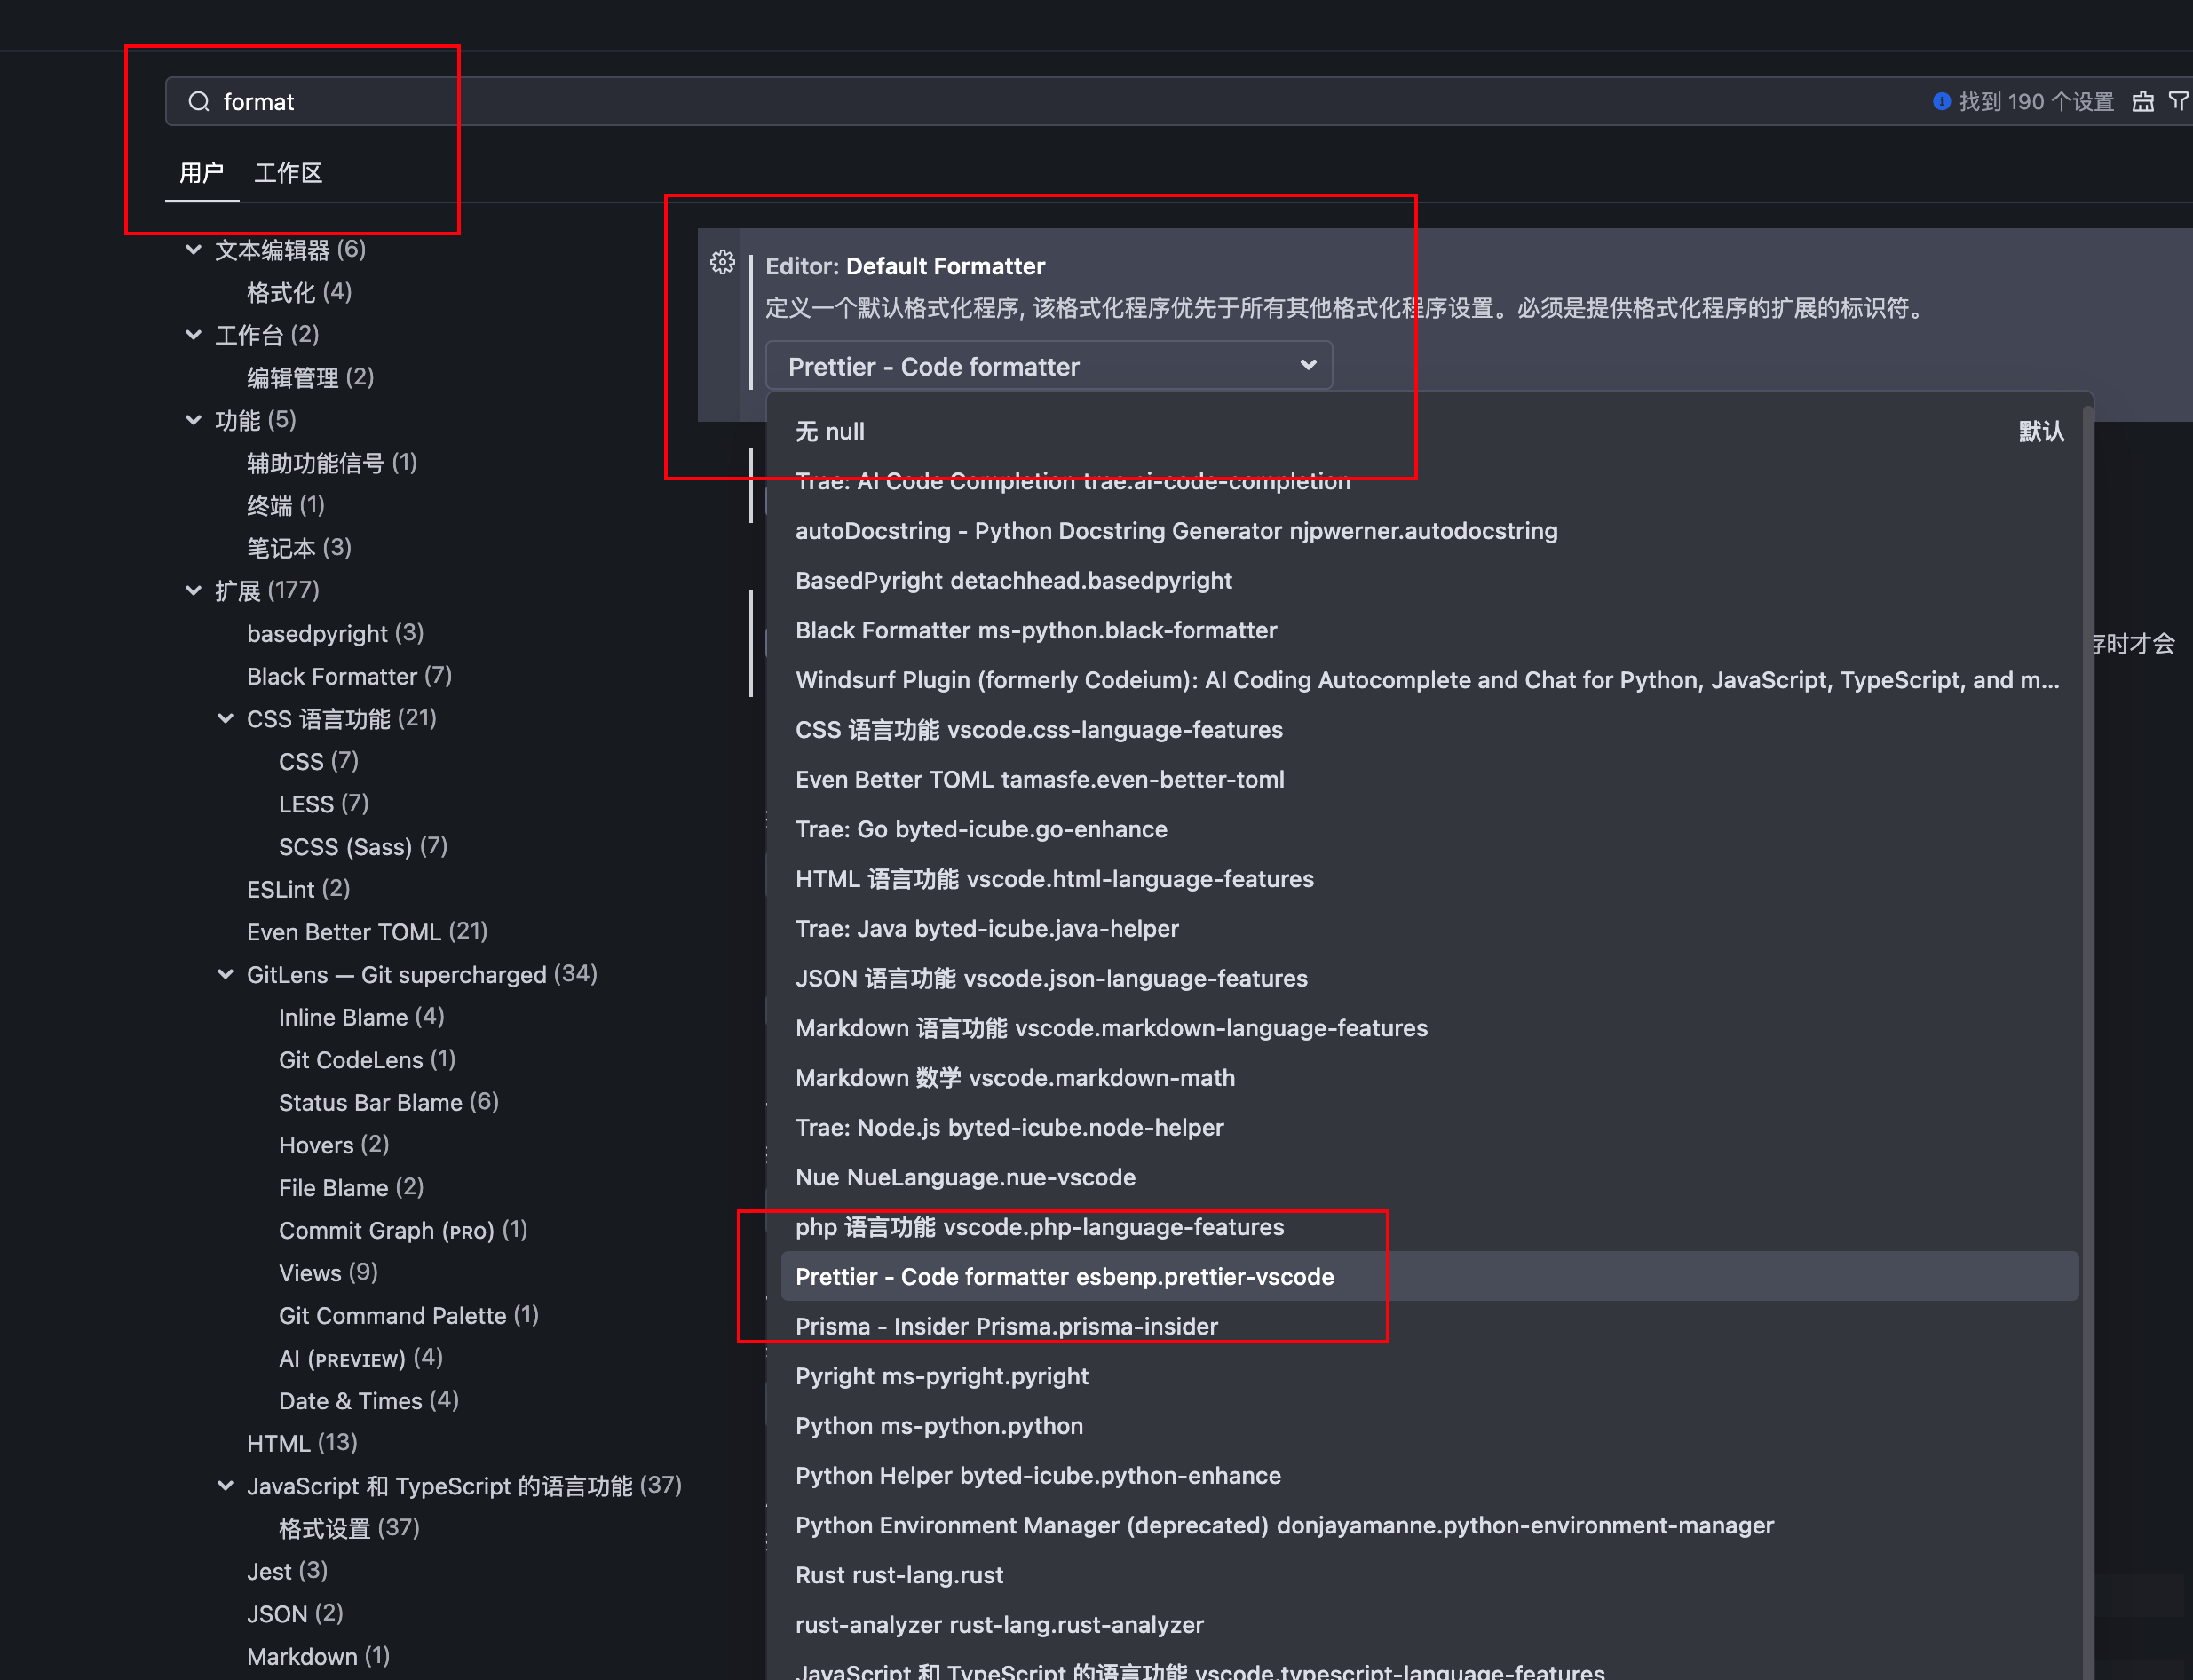This screenshot has width=2193, height=1680.
Task: Collapse the 扩展 tree group
Action: pos(194,590)
